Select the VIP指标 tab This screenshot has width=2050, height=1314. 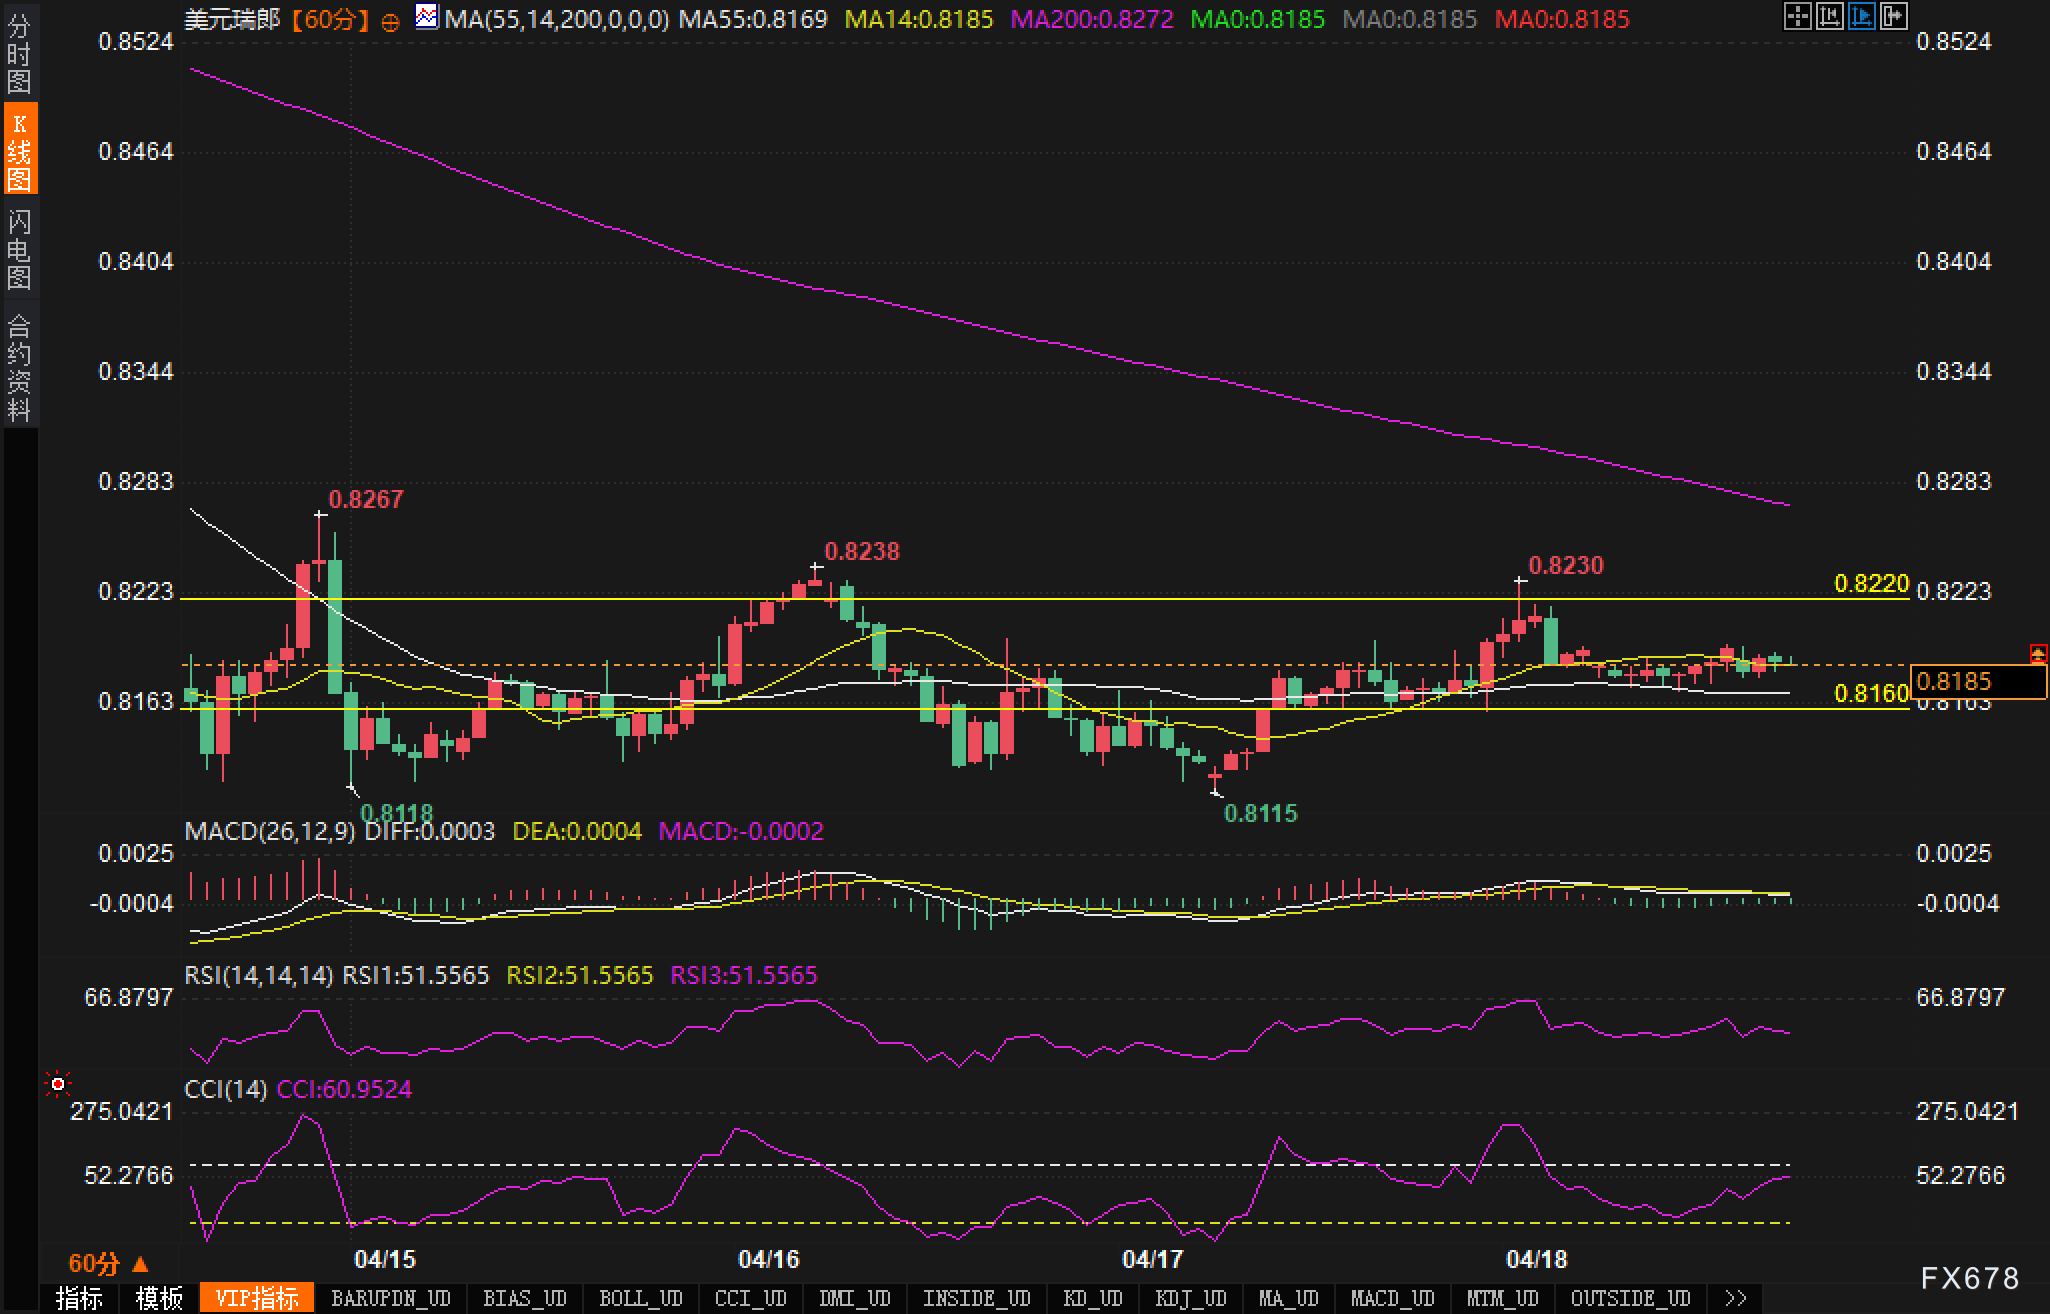pos(257,1298)
